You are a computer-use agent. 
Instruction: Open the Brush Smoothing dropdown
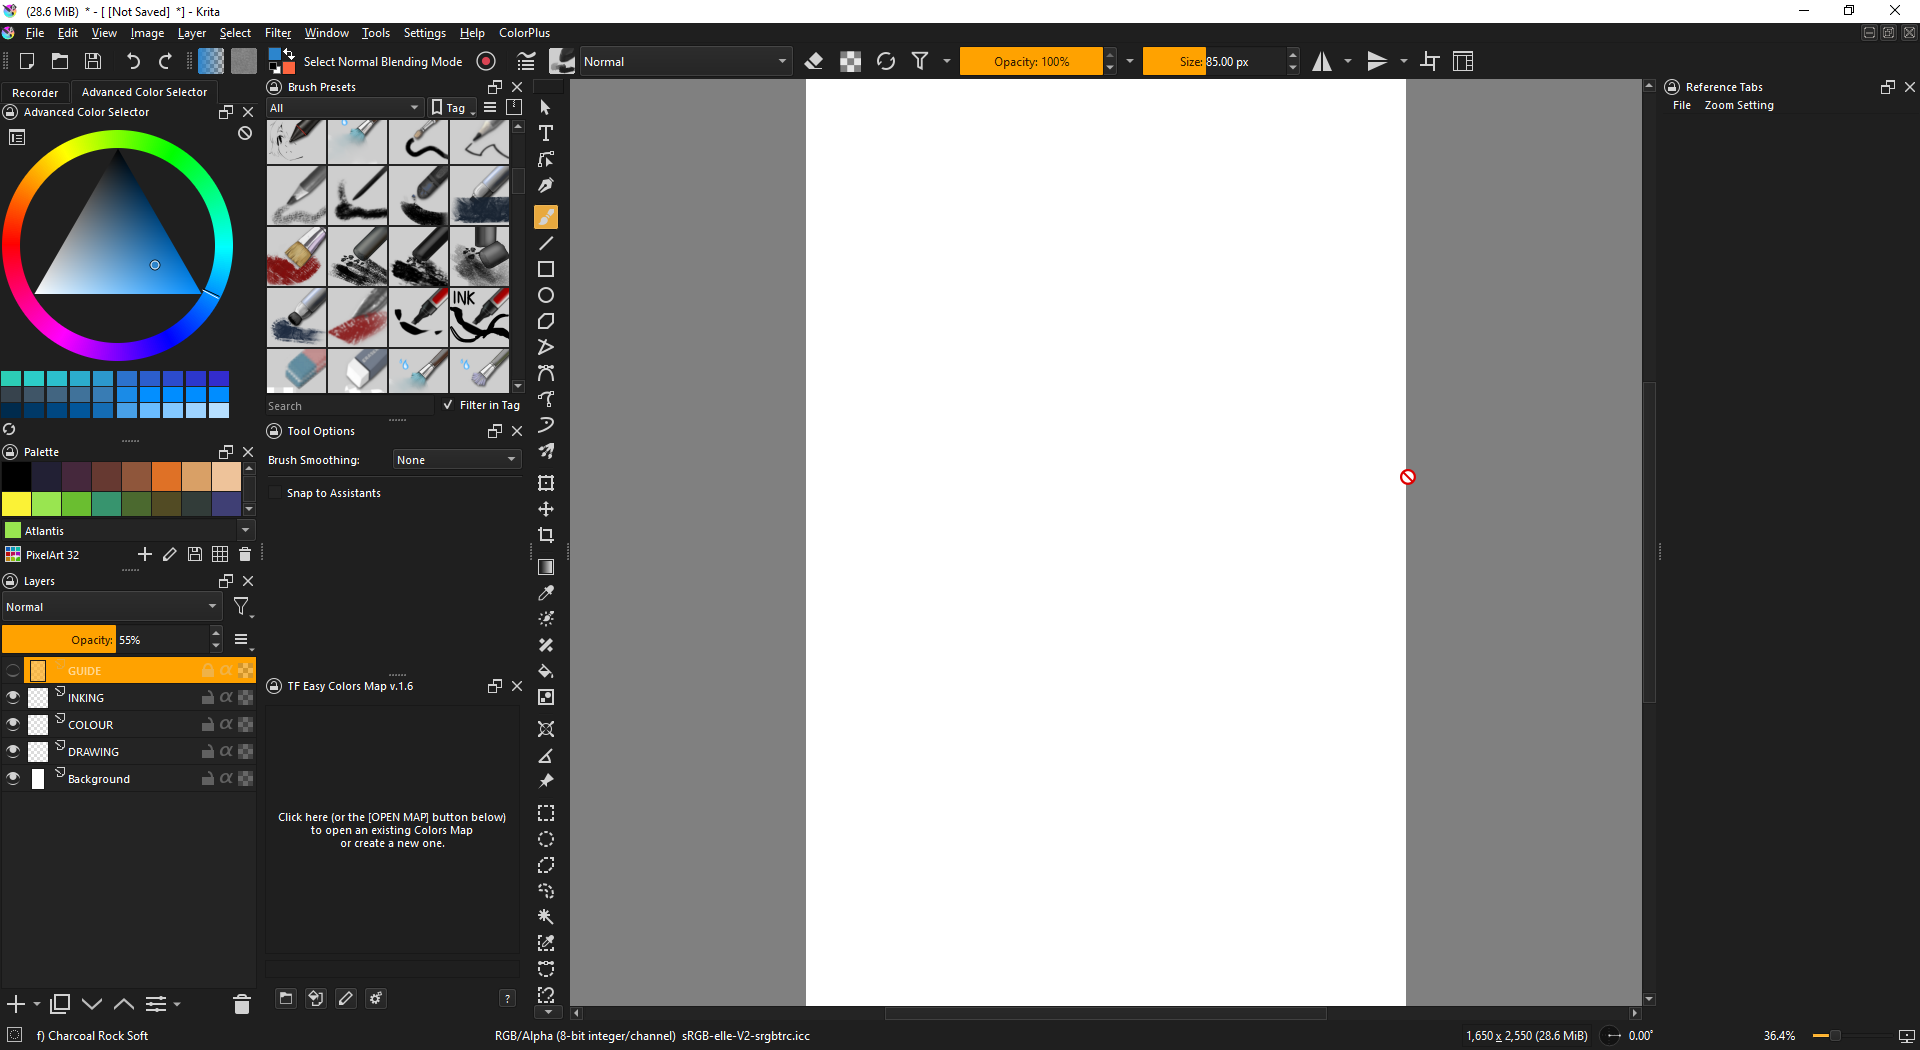click(x=456, y=460)
